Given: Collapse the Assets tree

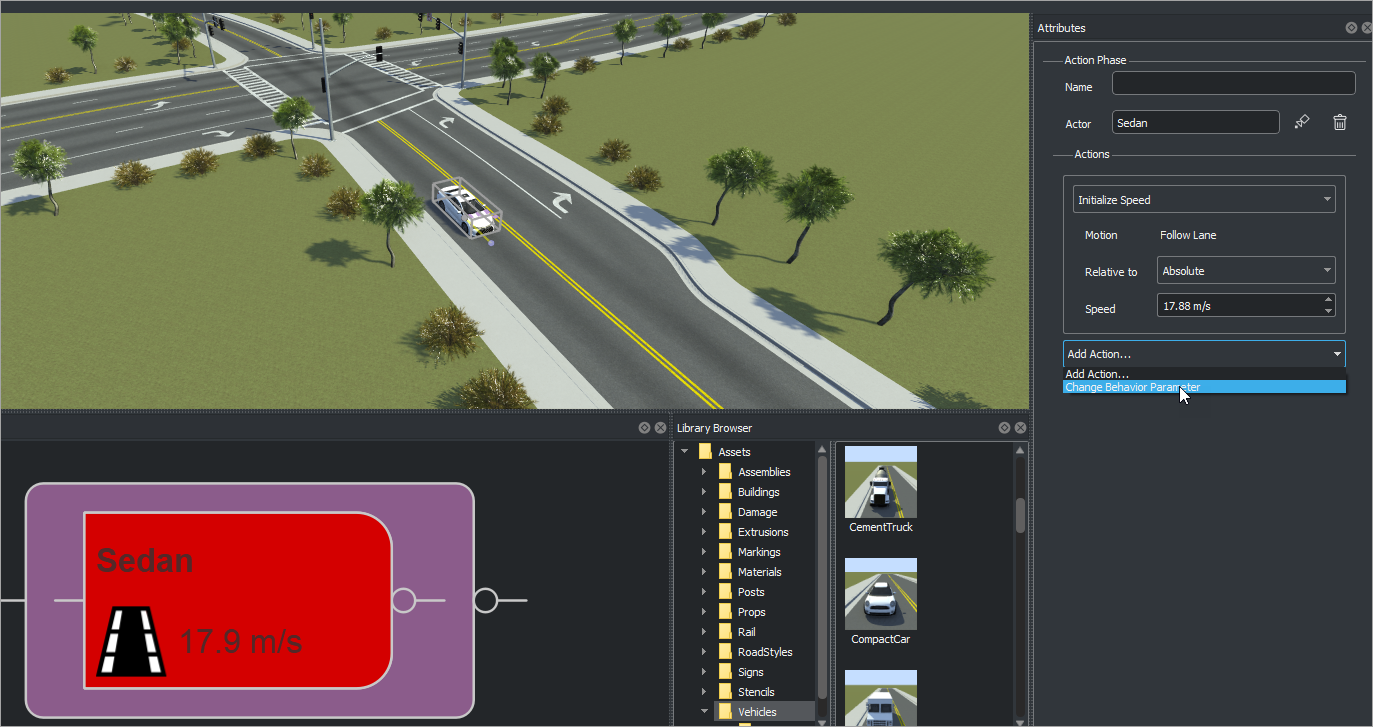Looking at the screenshot, I should [x=685, y=451].
